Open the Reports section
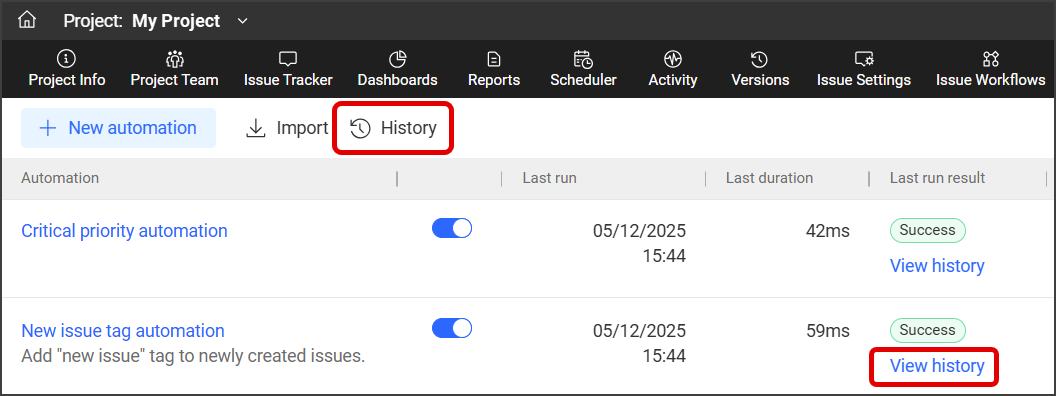This screenshot has width=1056, height=396. (x=494, y=69)
